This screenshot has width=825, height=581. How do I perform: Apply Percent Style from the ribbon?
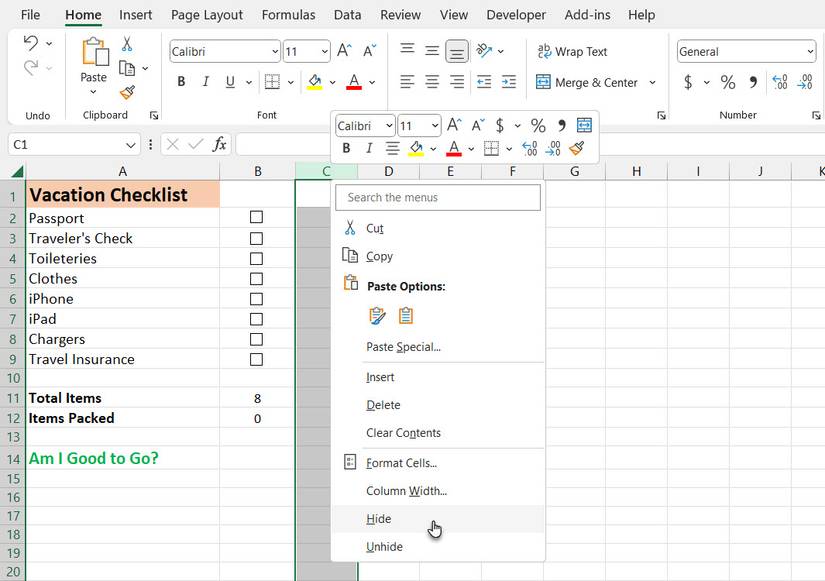click(728, 82)
